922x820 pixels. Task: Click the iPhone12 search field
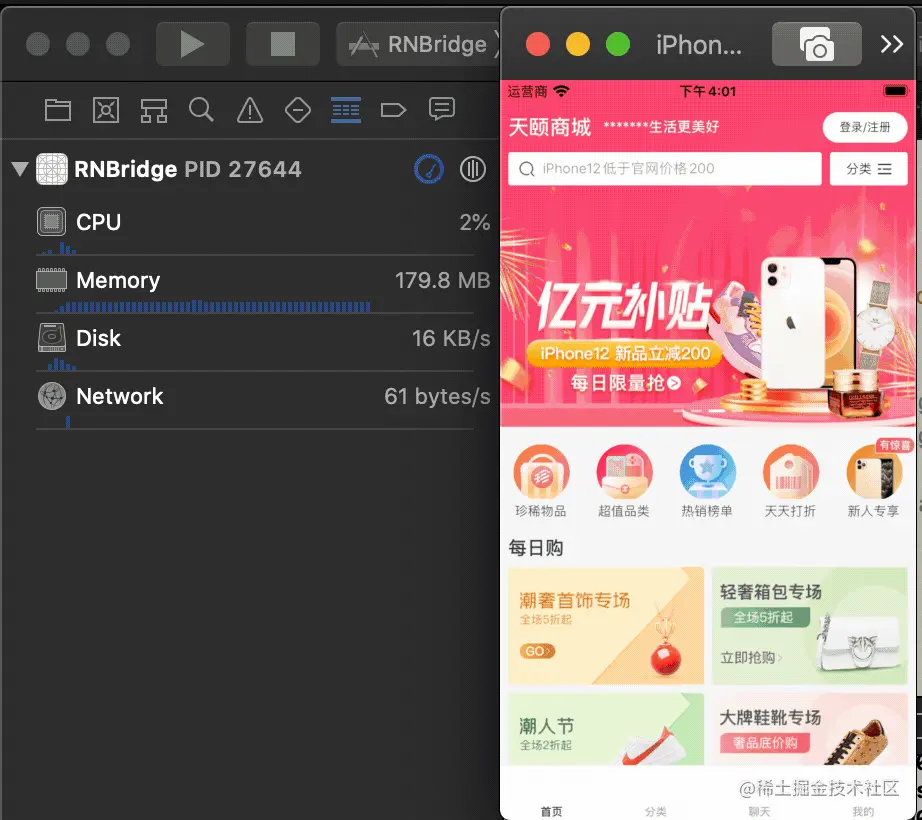[664, 169]
